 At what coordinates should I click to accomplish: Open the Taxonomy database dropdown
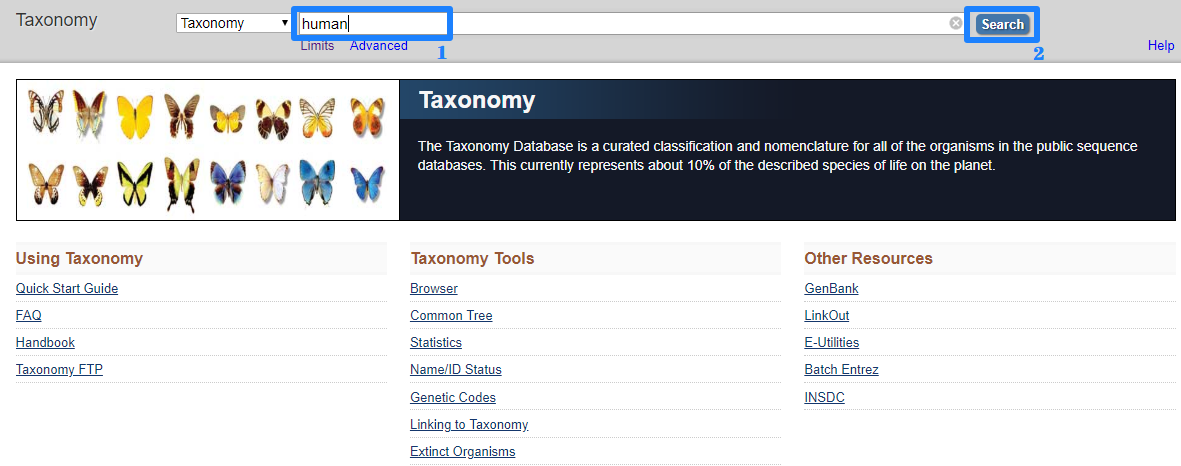click(x=233, y=23)
